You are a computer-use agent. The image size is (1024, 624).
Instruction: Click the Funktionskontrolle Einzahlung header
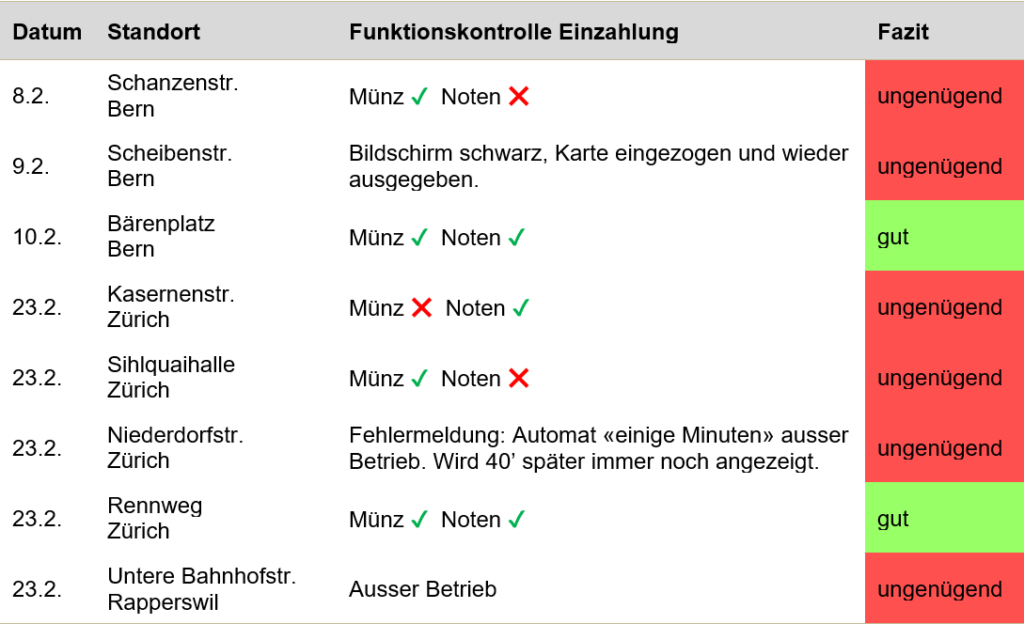click(x=514, y=32)
